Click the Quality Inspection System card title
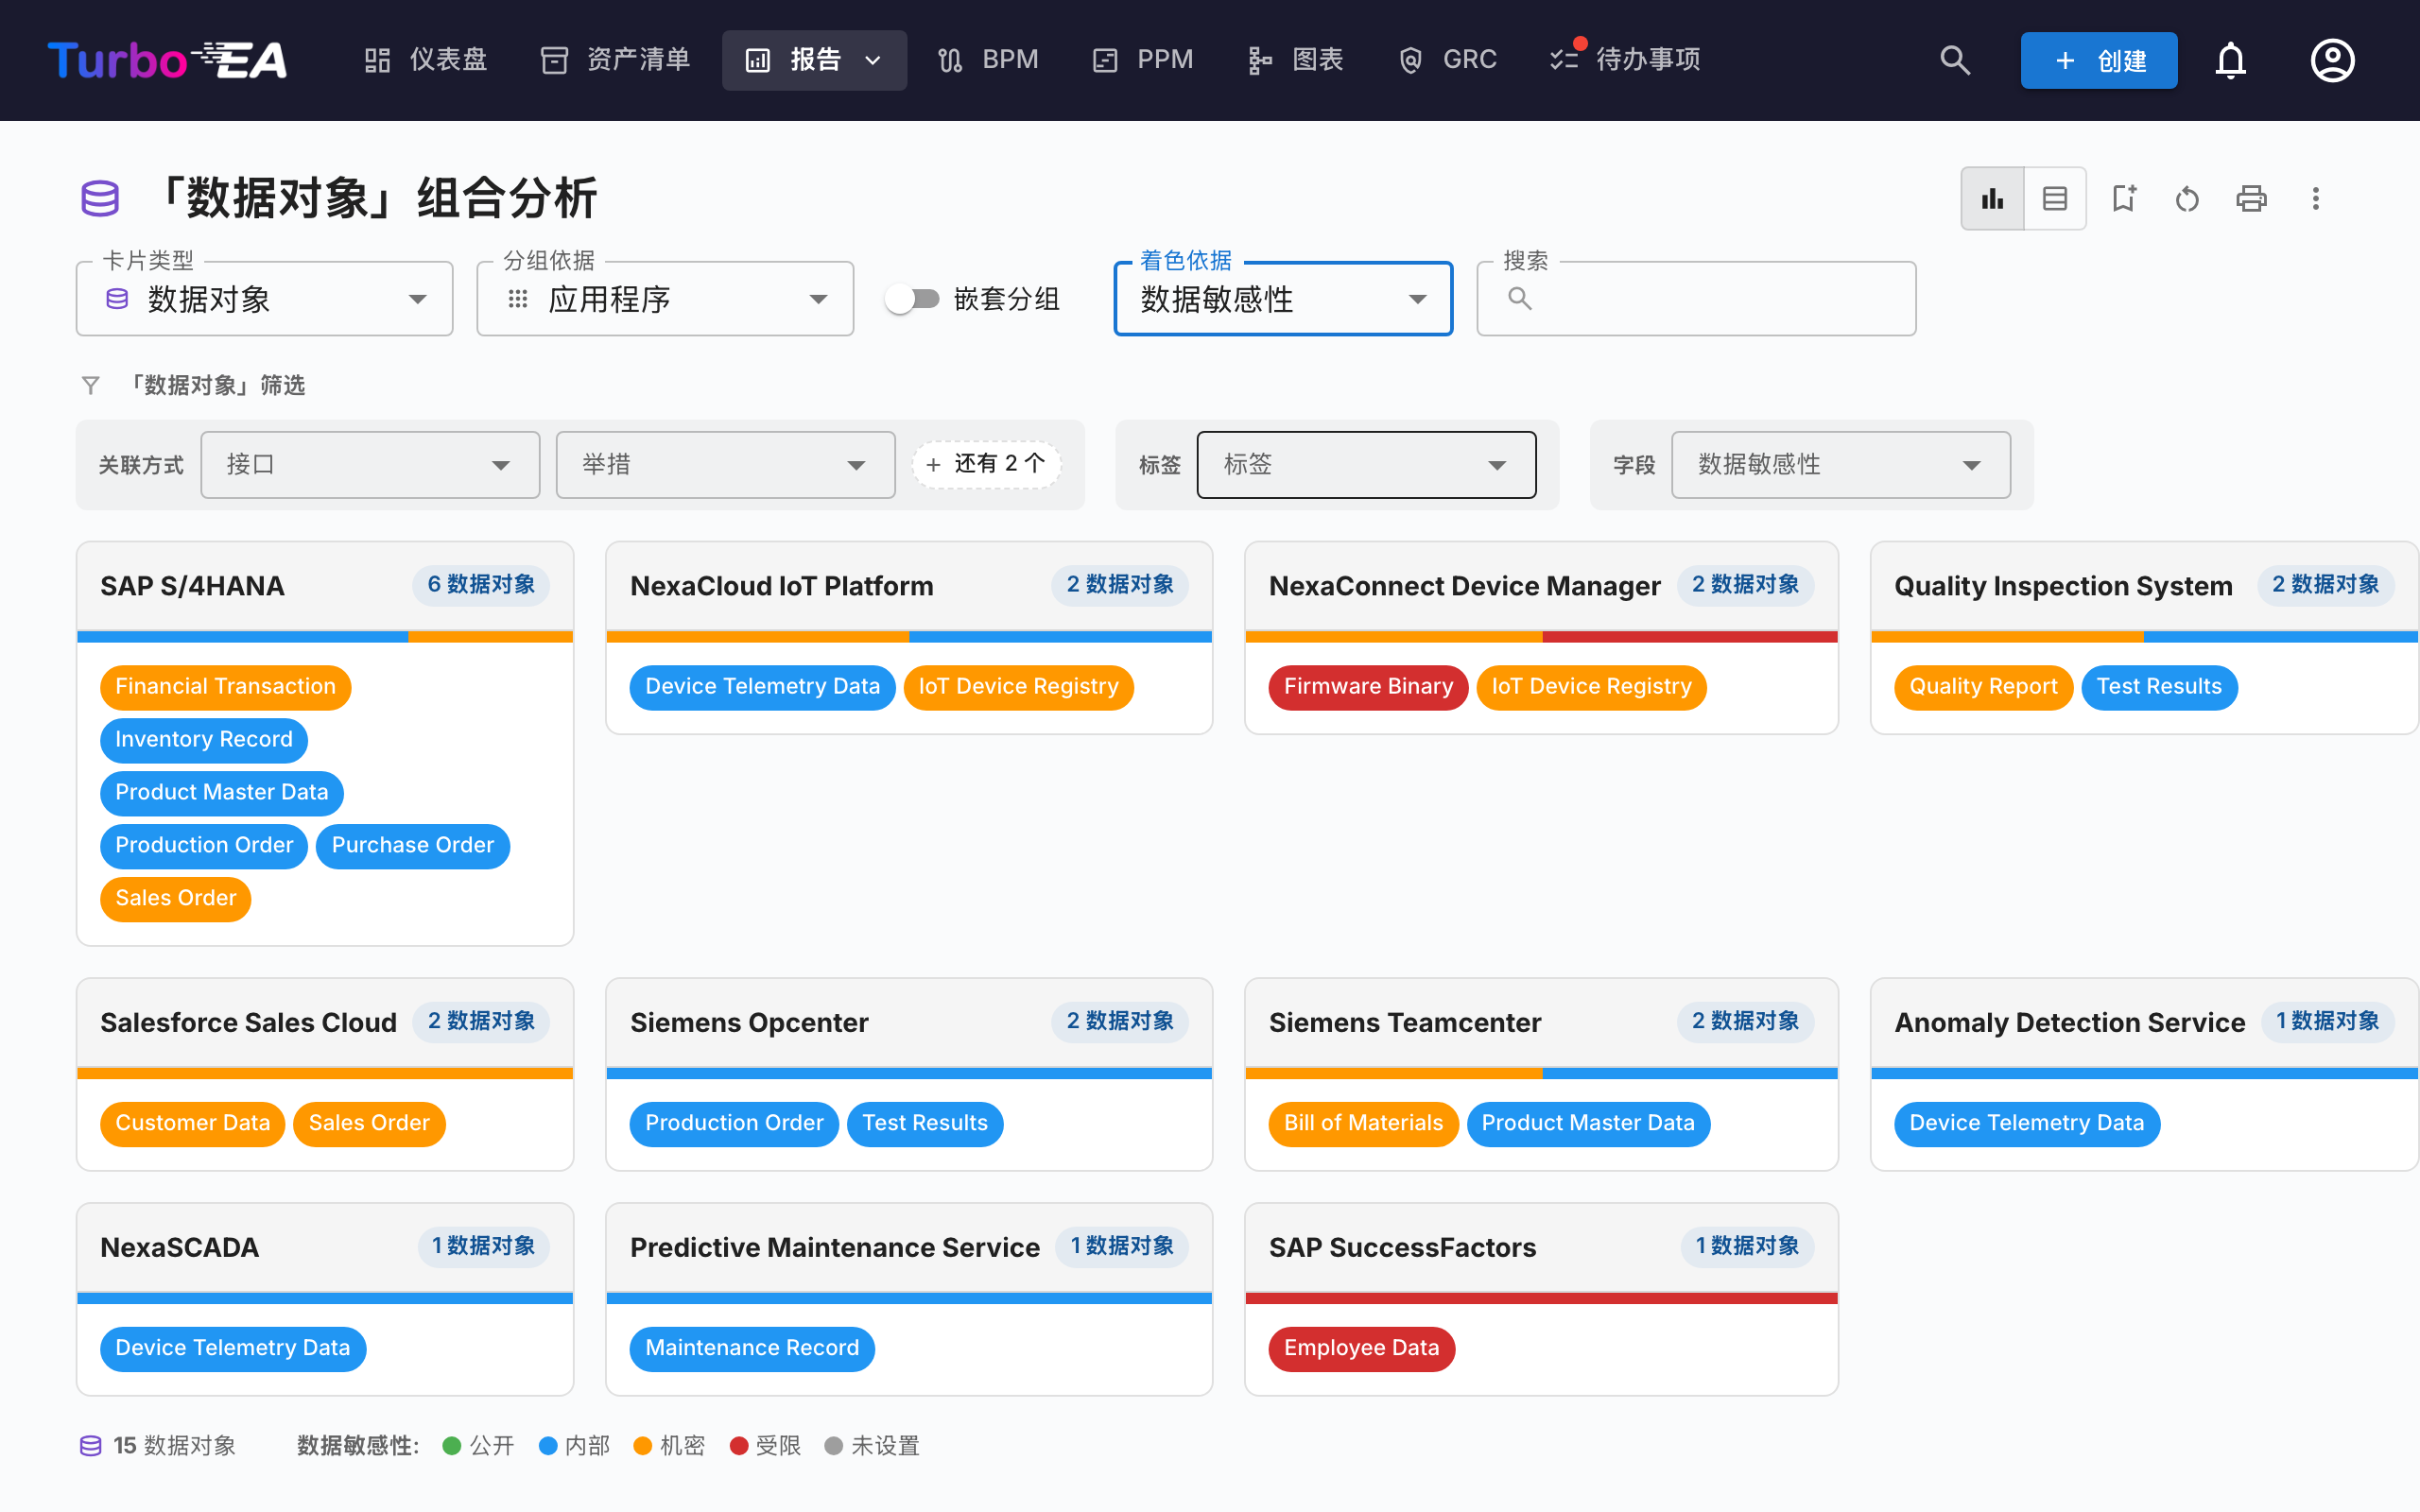The height and width of the screenshot is (1512, 2420). pos(2063,586)
